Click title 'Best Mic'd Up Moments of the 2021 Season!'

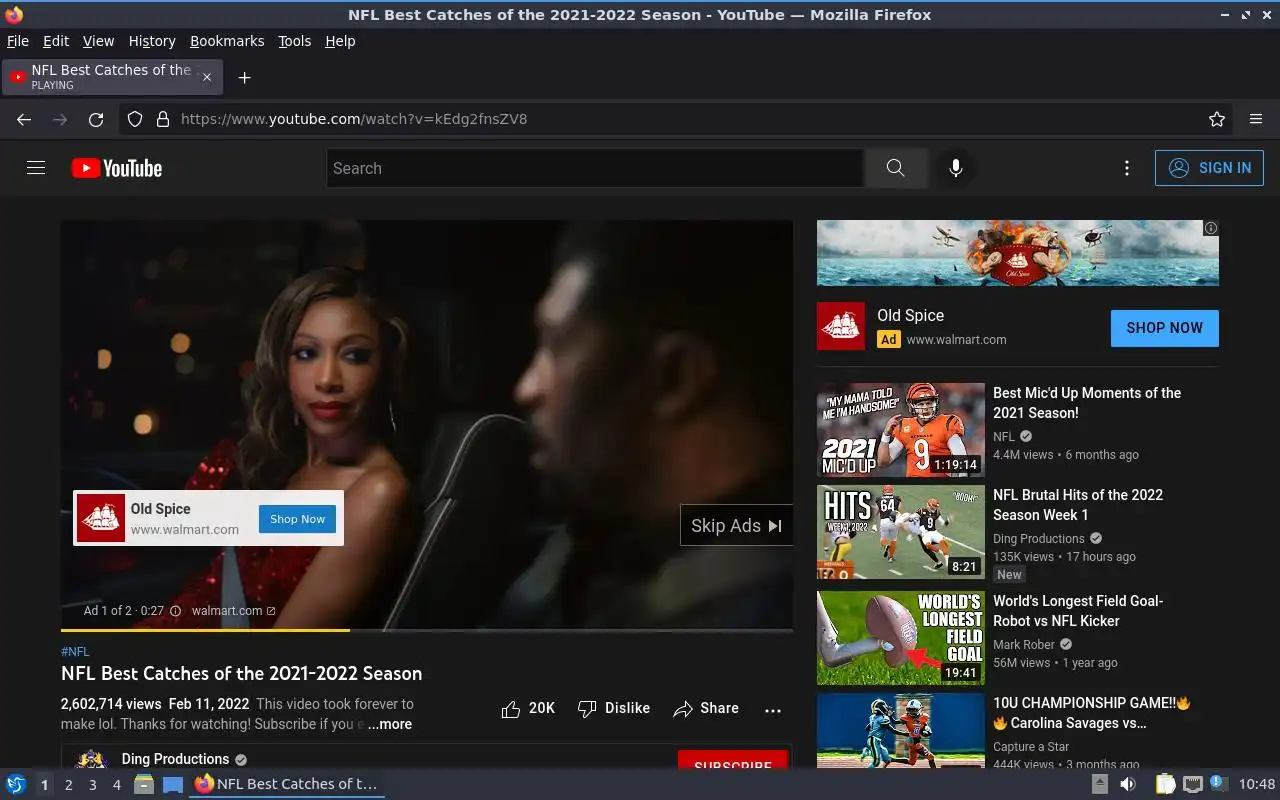[1087, 403]
